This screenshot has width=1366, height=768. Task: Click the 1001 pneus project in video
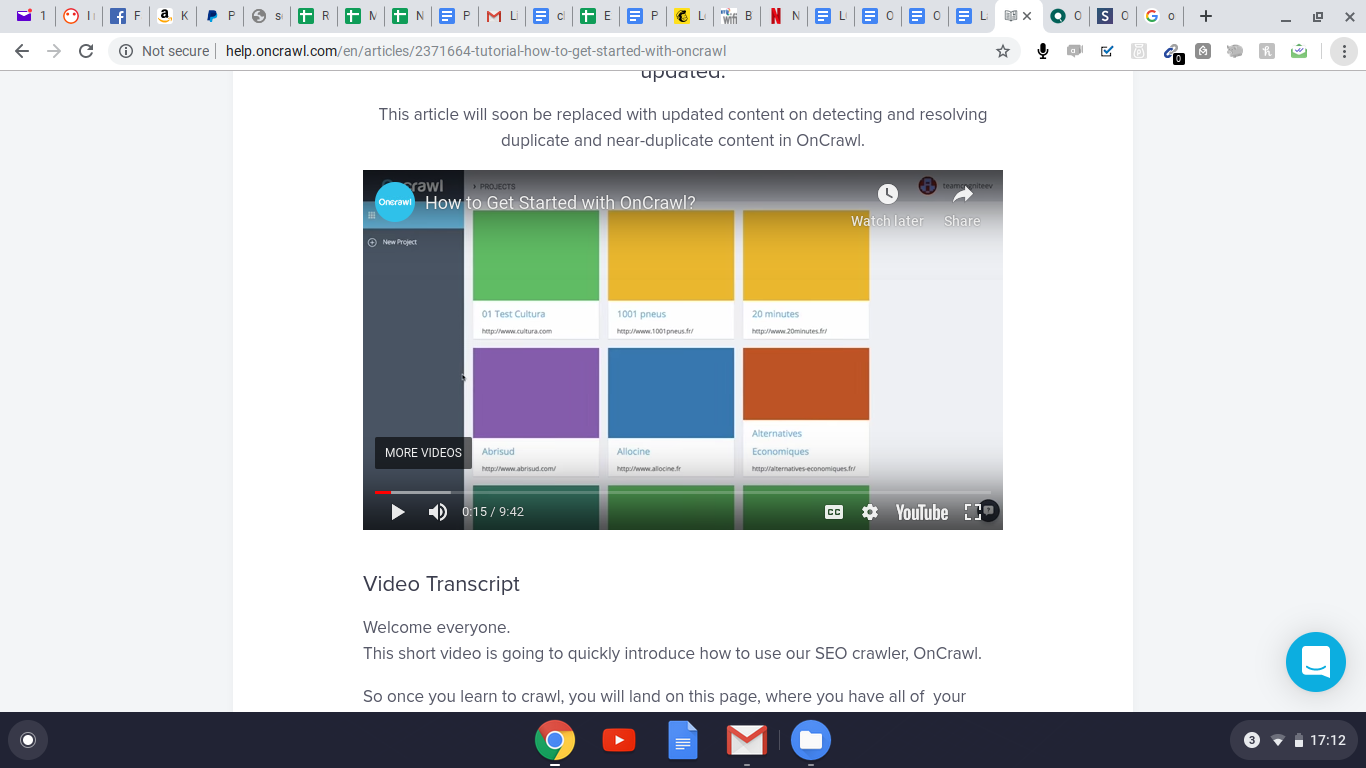click(671, 274)
